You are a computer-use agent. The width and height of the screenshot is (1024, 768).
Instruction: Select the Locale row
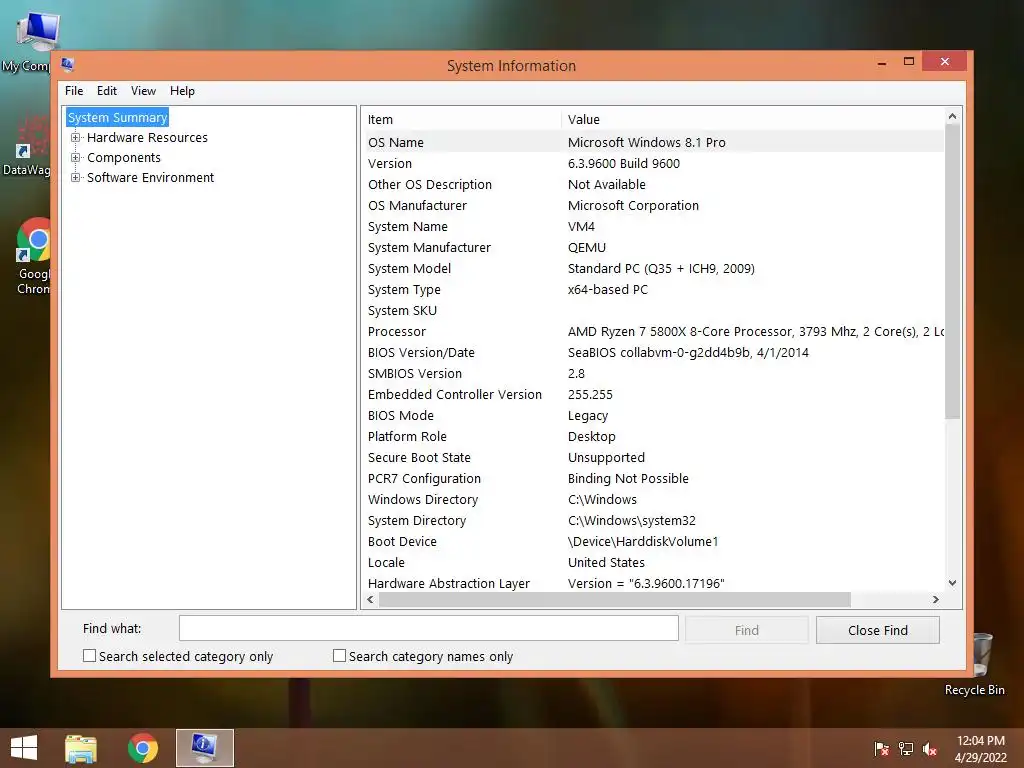[653, 562]
